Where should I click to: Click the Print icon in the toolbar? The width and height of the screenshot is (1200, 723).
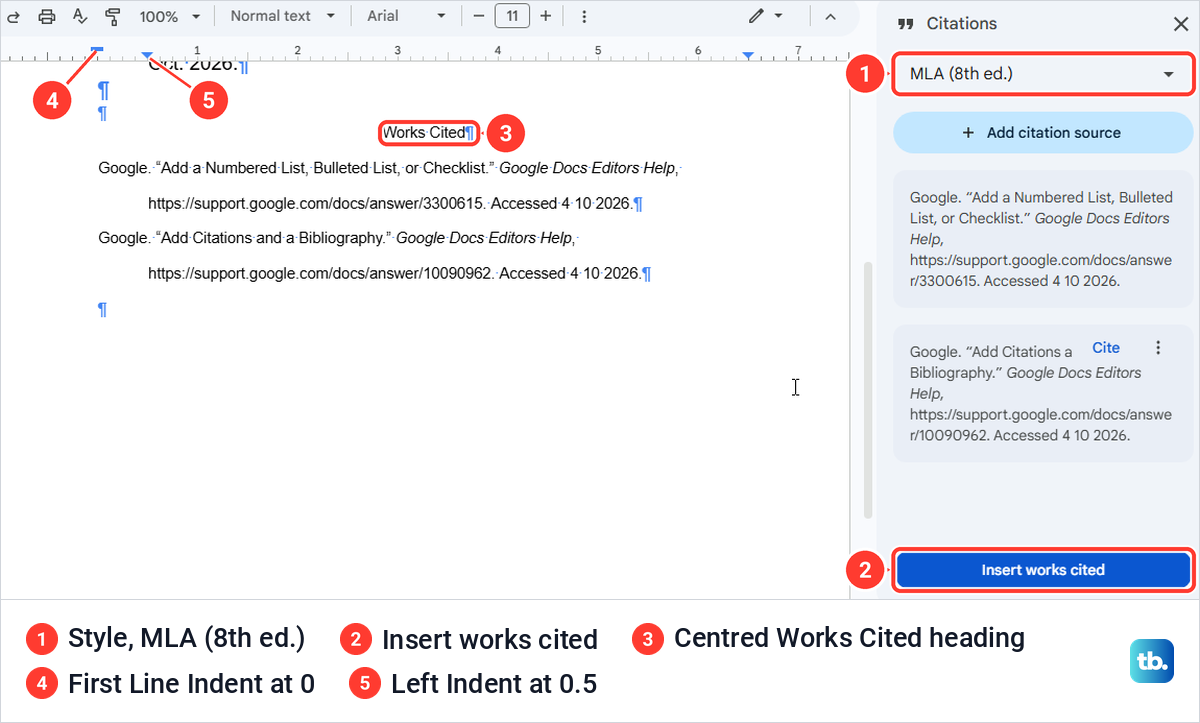point(46,16)
